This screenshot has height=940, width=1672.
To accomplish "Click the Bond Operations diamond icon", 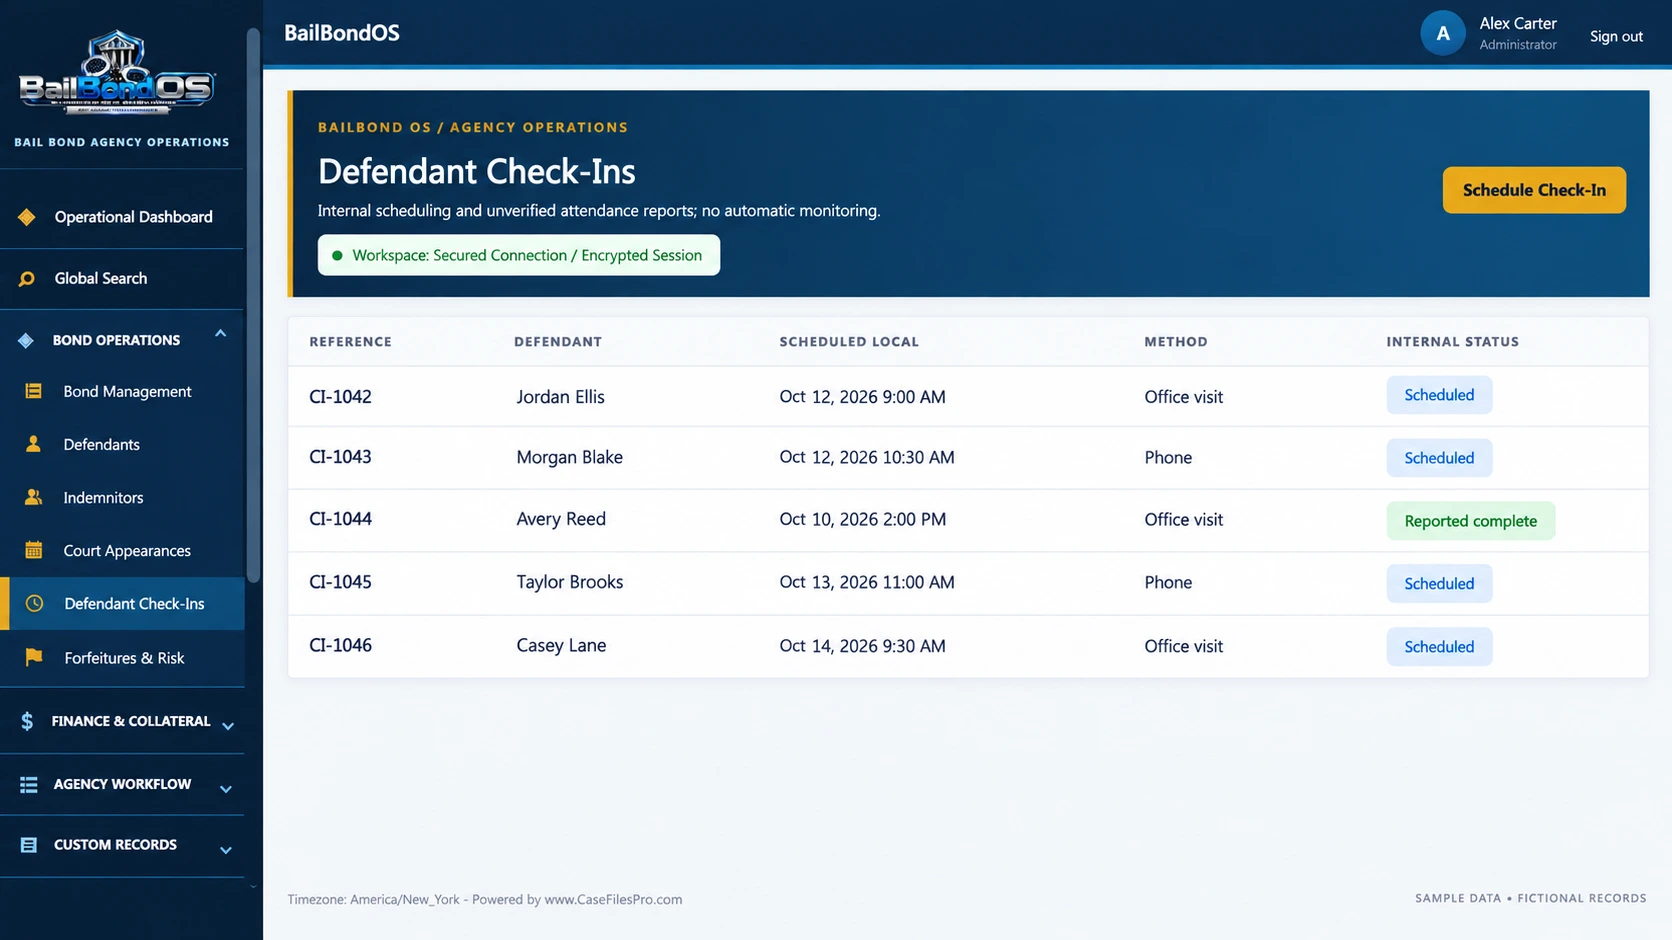I will pos(26,340).
